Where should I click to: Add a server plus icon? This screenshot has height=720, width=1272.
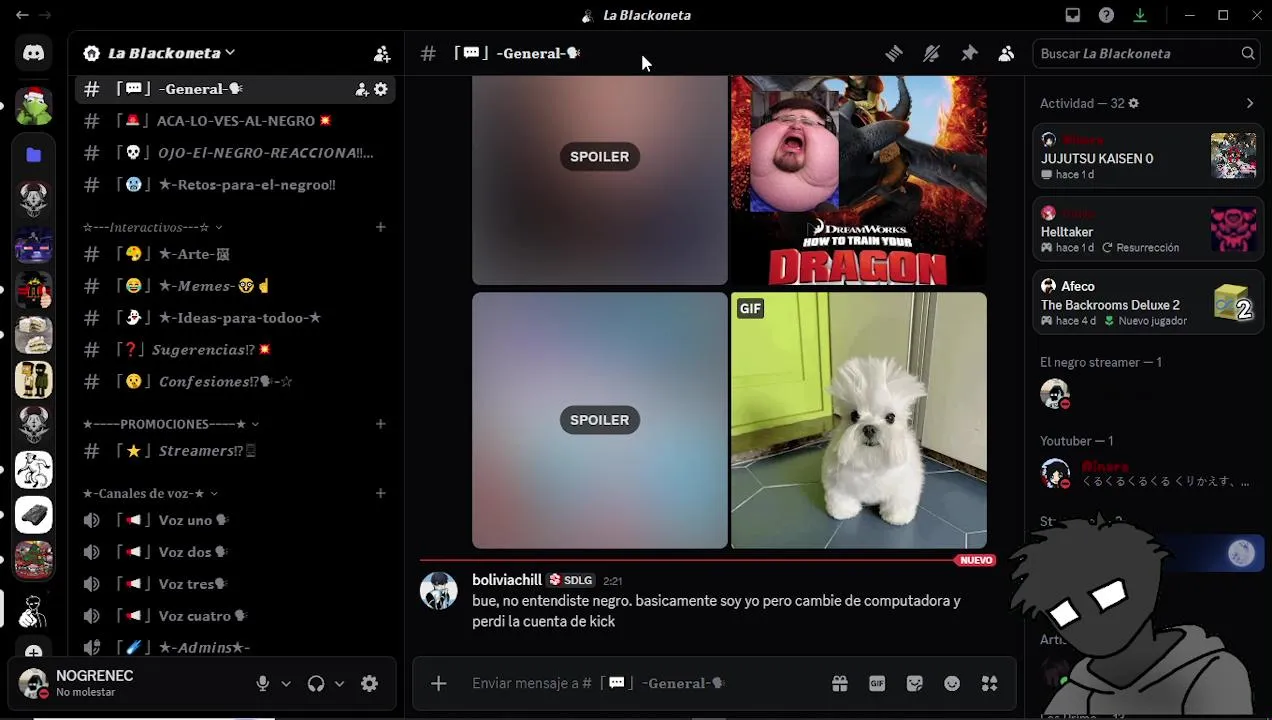click(x=34, y=652)
